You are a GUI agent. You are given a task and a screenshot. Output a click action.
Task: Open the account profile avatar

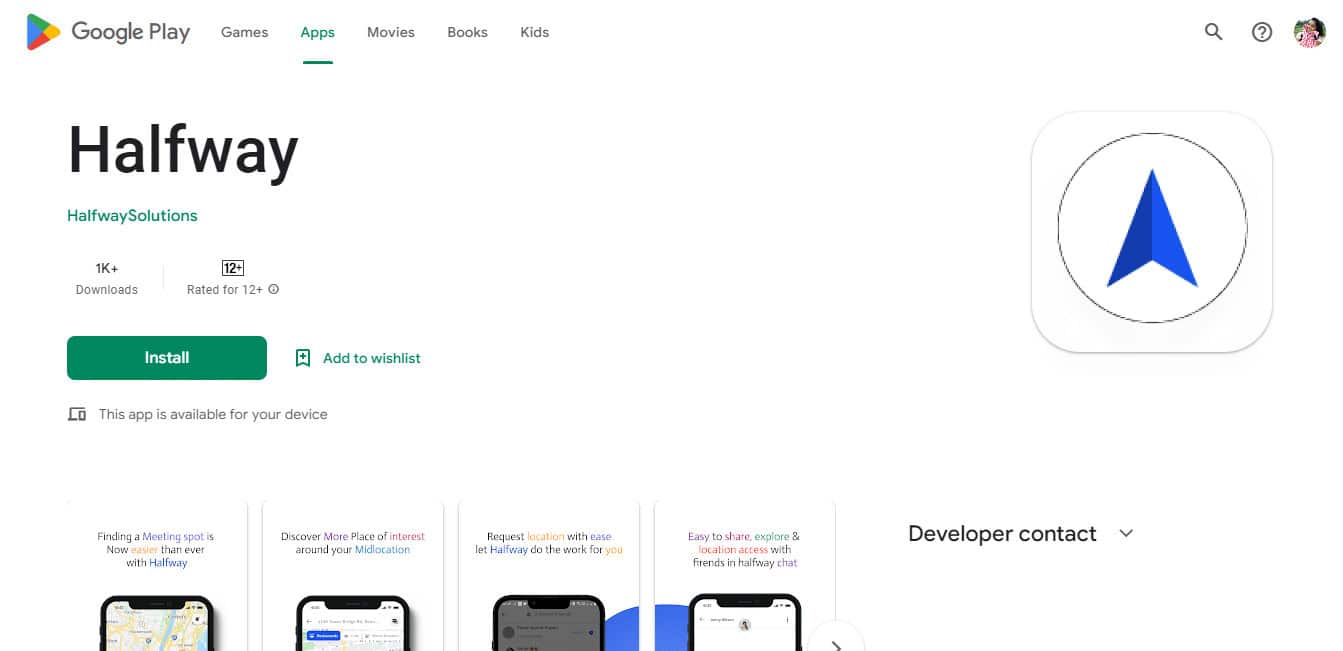pyautogui.click(x=1309, y=32)
